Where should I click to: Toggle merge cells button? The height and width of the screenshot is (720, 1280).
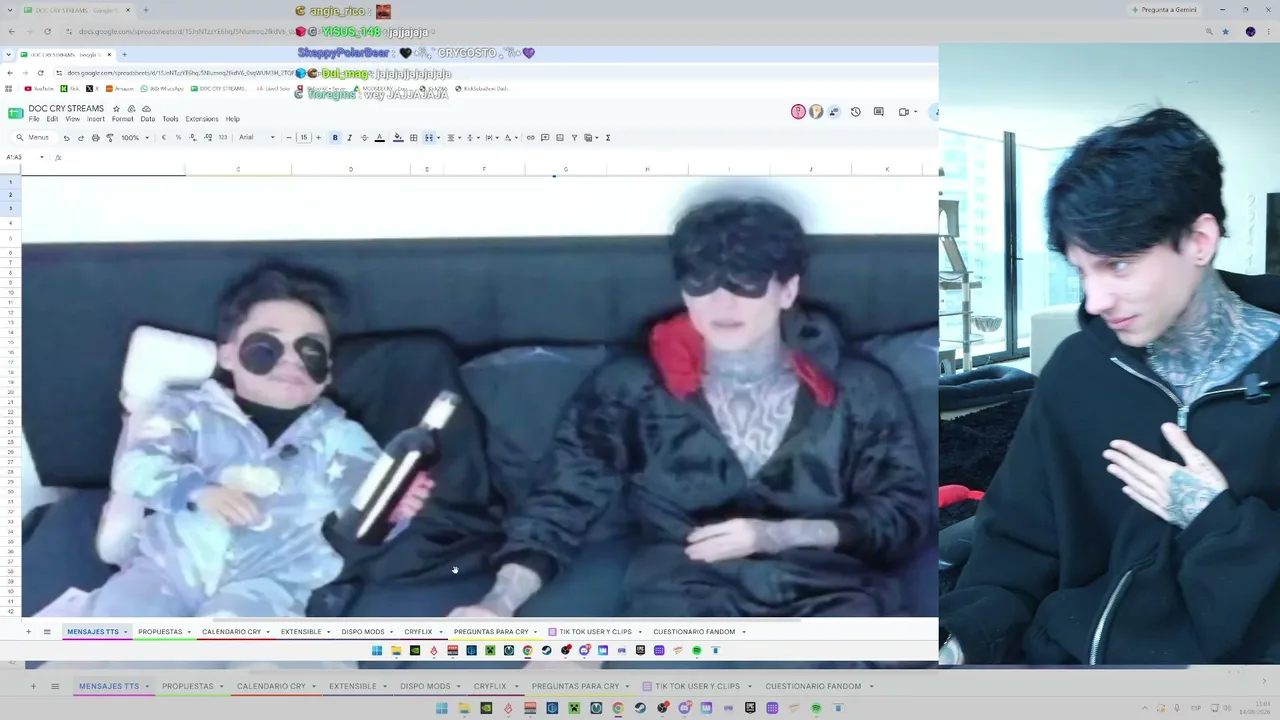(x=428, y=138)
